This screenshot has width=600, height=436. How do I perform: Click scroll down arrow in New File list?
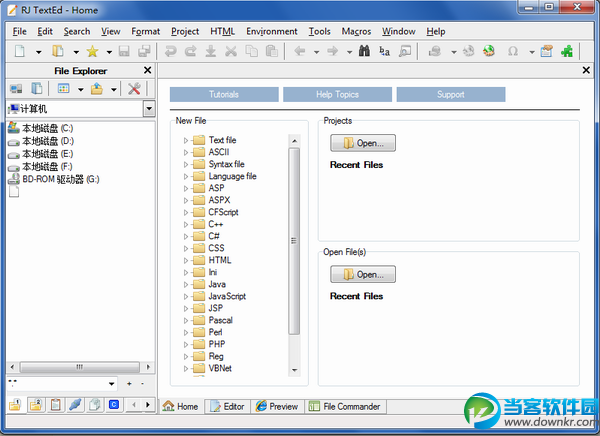click(x=294, y=370)
